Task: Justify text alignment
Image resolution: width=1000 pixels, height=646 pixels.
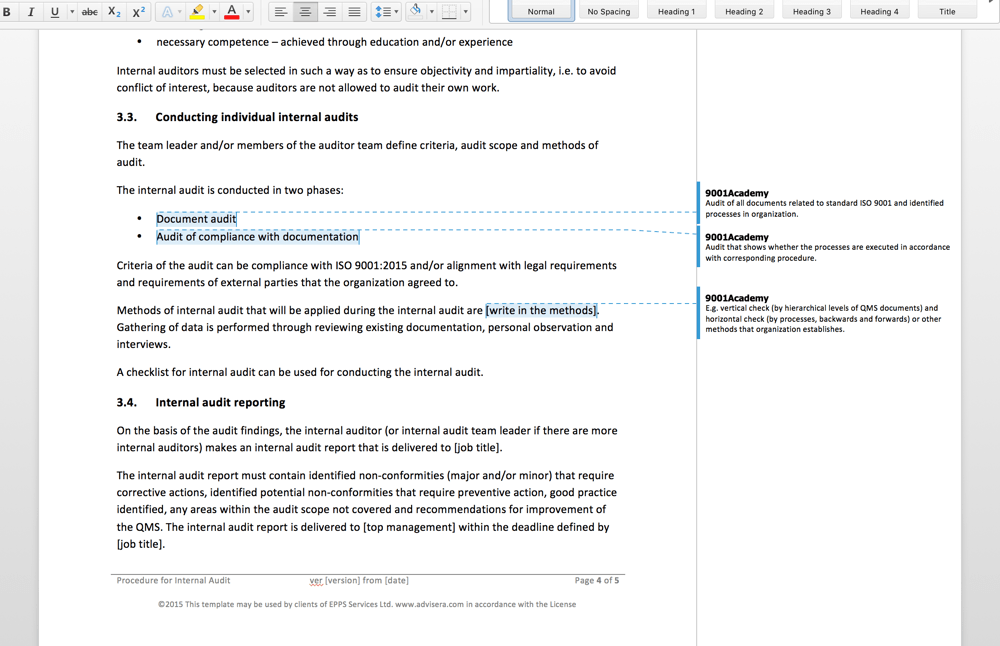Action: pos(354,11)
